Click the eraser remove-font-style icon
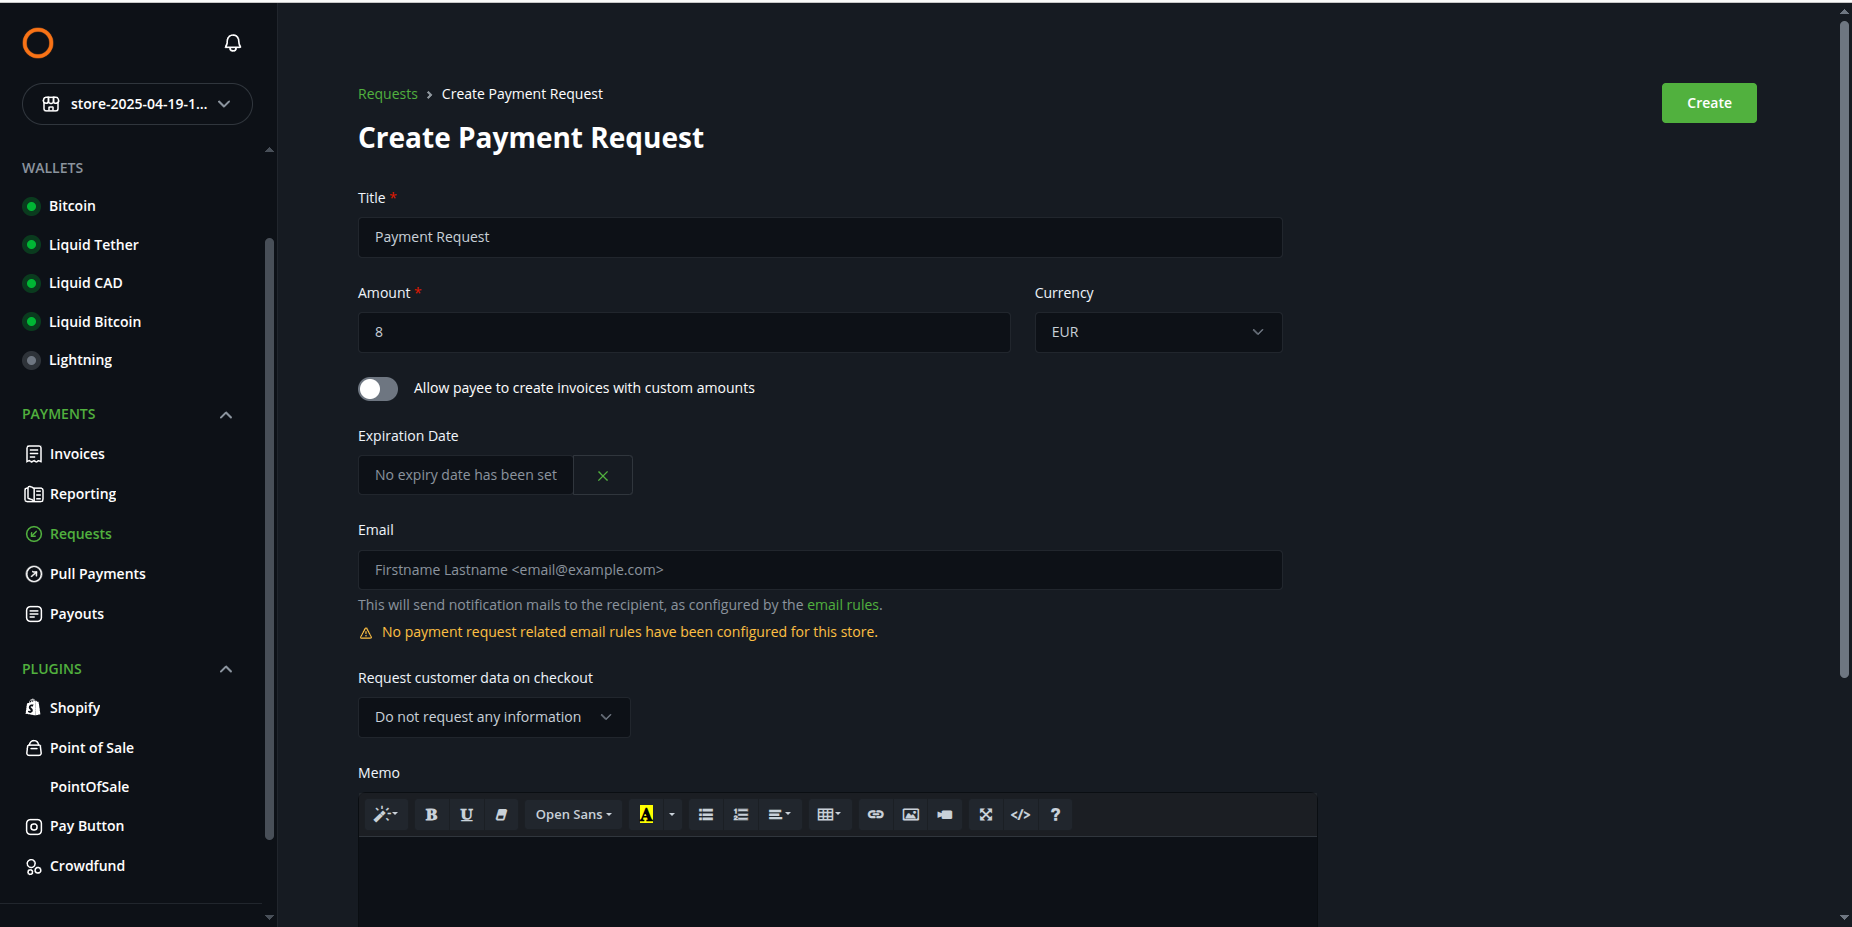Image resolution: width=1852 pixels, height=927 pixels. 501,815
